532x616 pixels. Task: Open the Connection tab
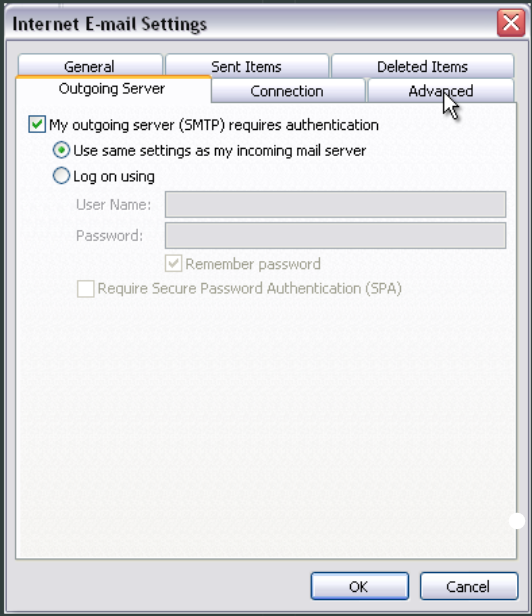click(287, 91)
